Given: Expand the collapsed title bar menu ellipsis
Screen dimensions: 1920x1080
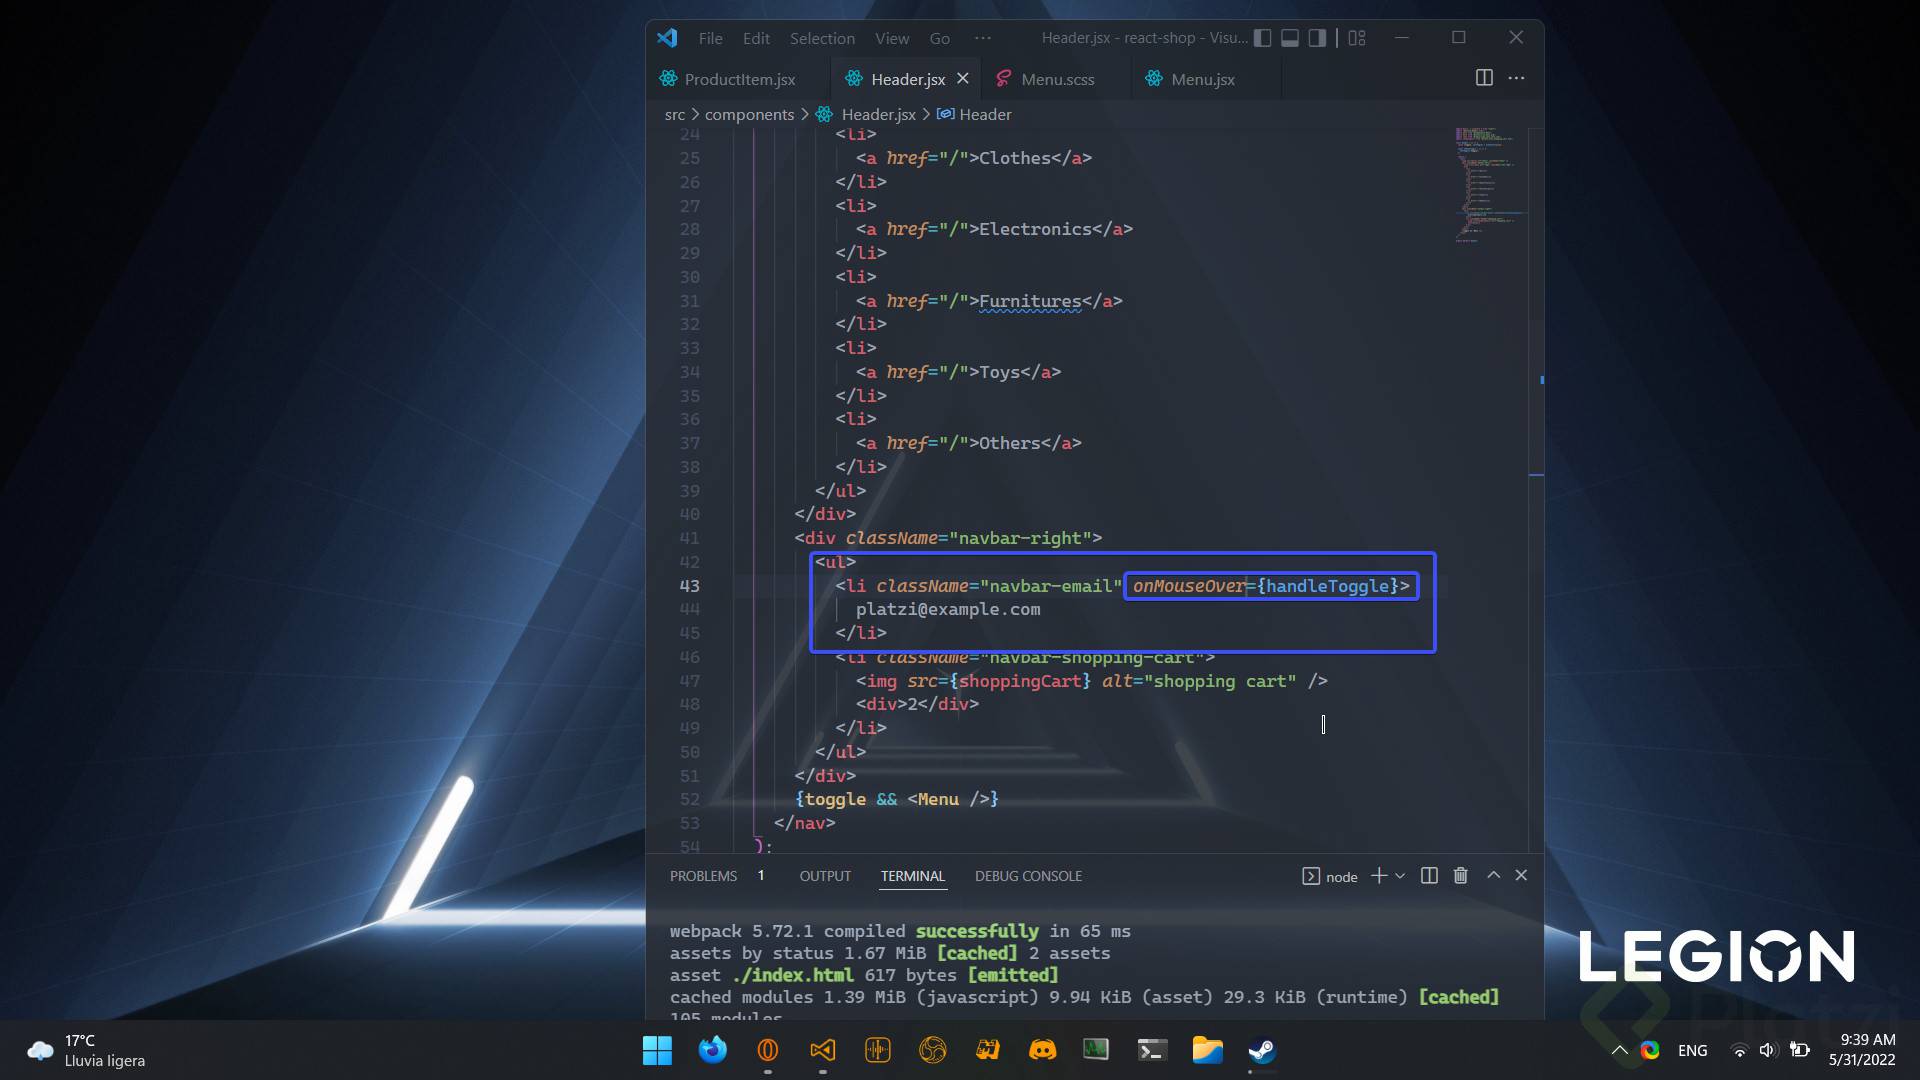Looking at the screenshot, I should coord(983,38).
